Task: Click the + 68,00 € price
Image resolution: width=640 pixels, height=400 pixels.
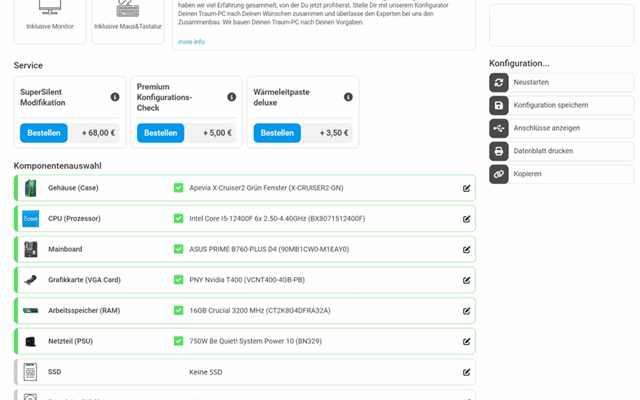Action: coord(98,133)
